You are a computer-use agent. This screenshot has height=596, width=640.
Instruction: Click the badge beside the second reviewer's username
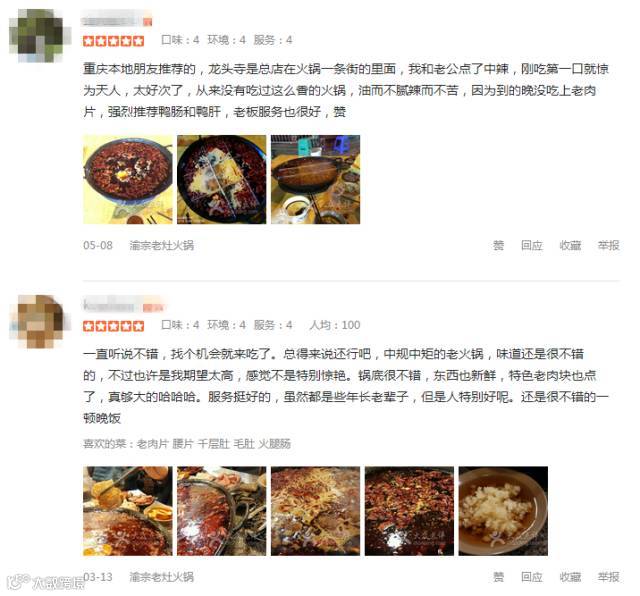click(153, 307)
